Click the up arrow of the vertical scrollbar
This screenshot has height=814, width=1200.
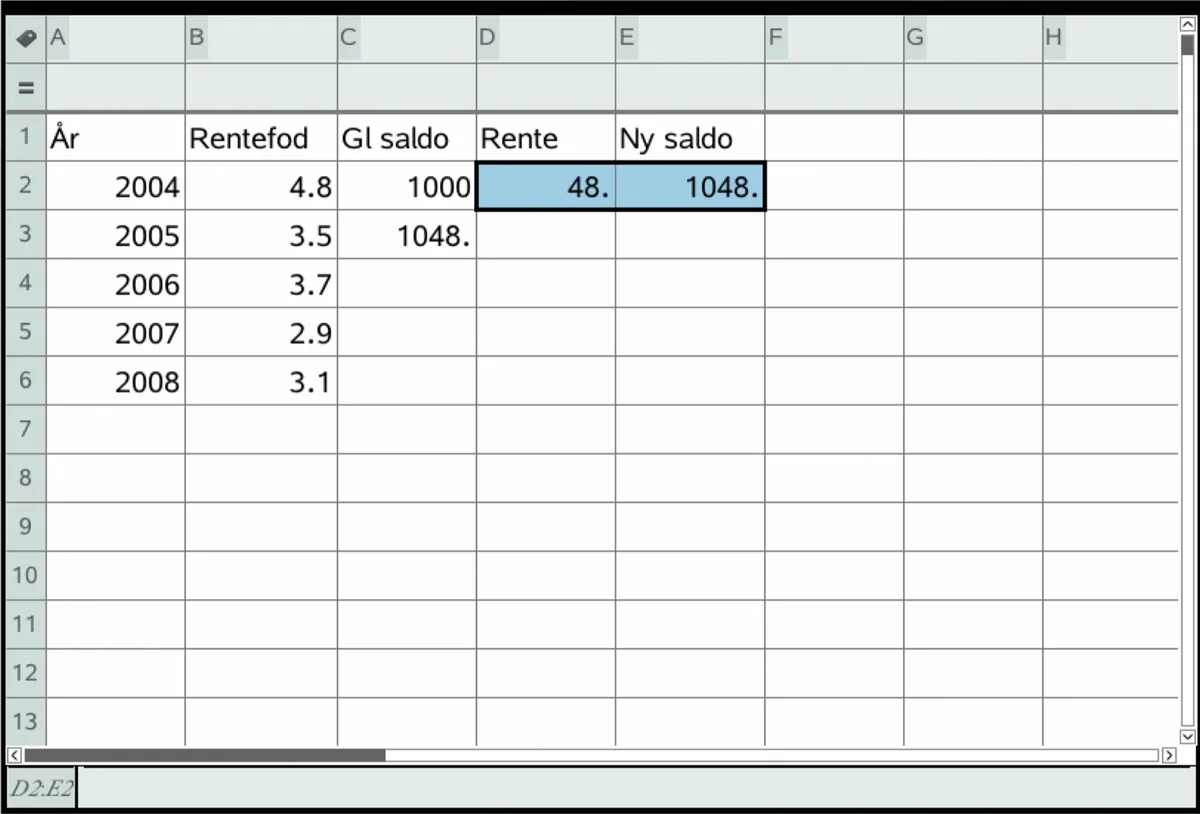(1187, 24)
